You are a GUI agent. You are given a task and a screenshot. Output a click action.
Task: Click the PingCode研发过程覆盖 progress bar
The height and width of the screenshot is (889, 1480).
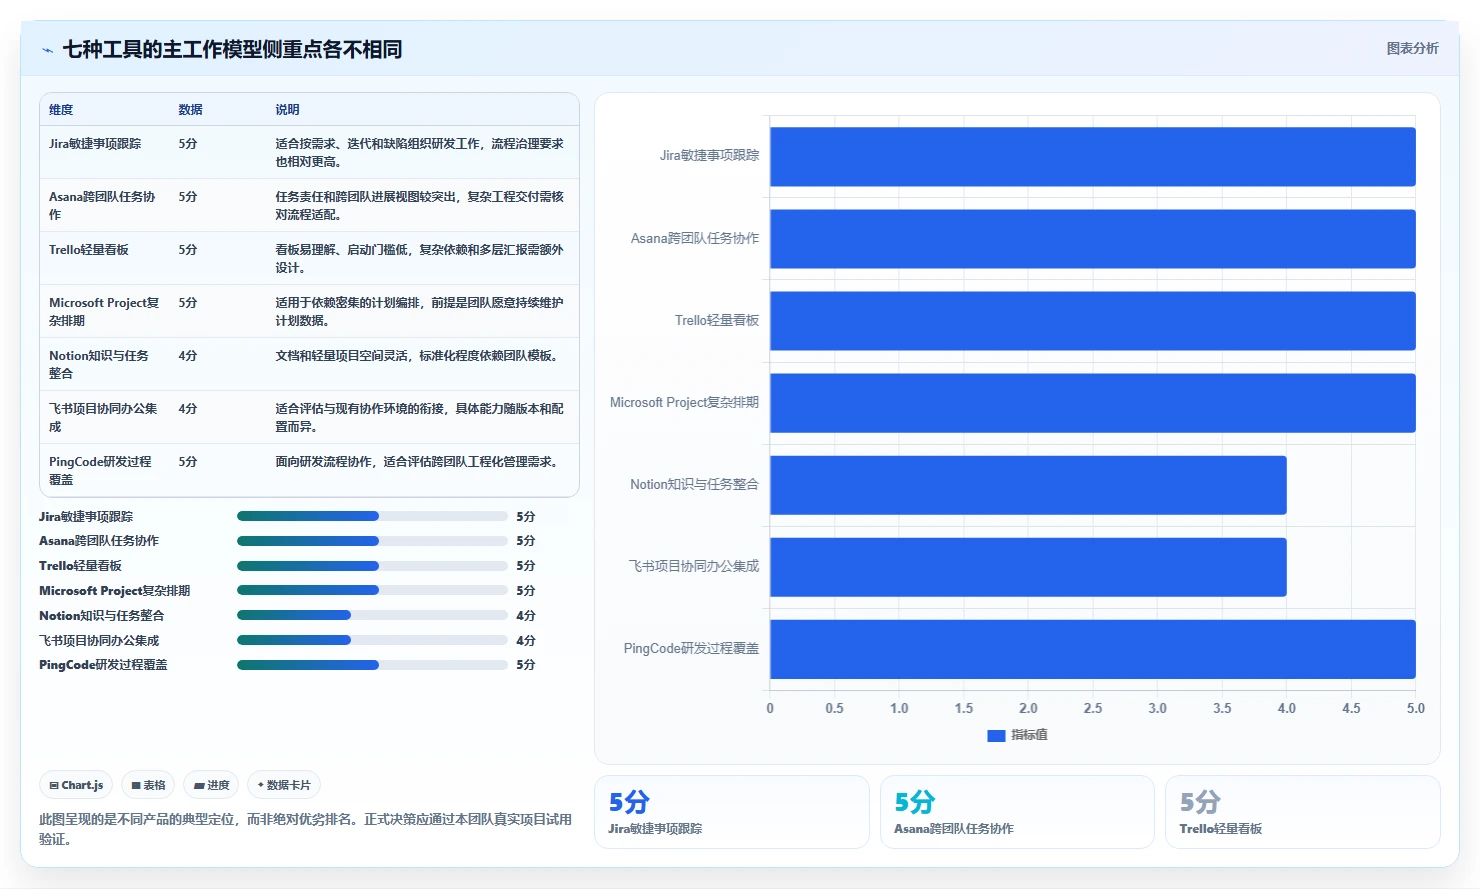[372, 664]
